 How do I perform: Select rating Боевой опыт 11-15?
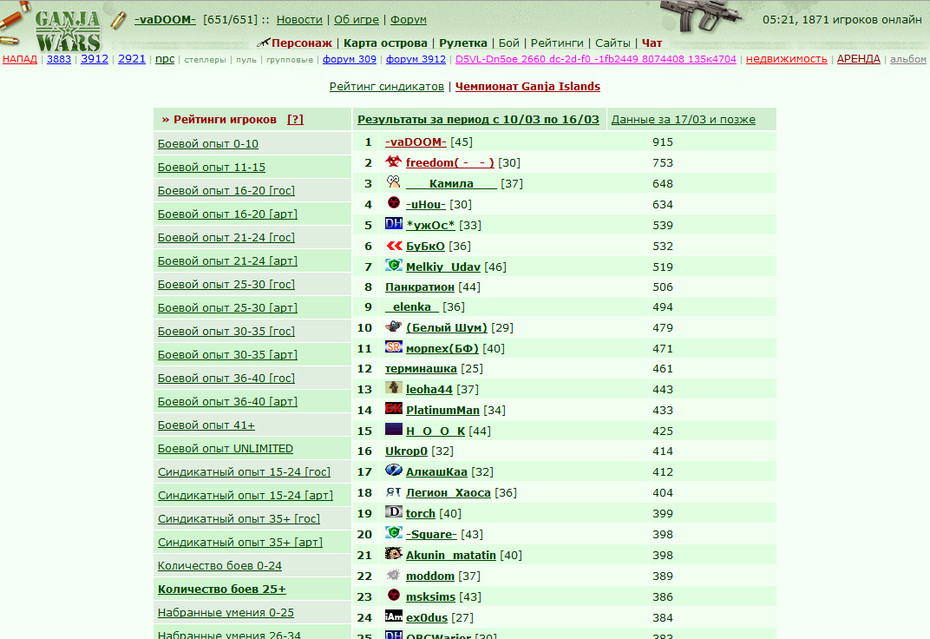[x=211, y=167]
